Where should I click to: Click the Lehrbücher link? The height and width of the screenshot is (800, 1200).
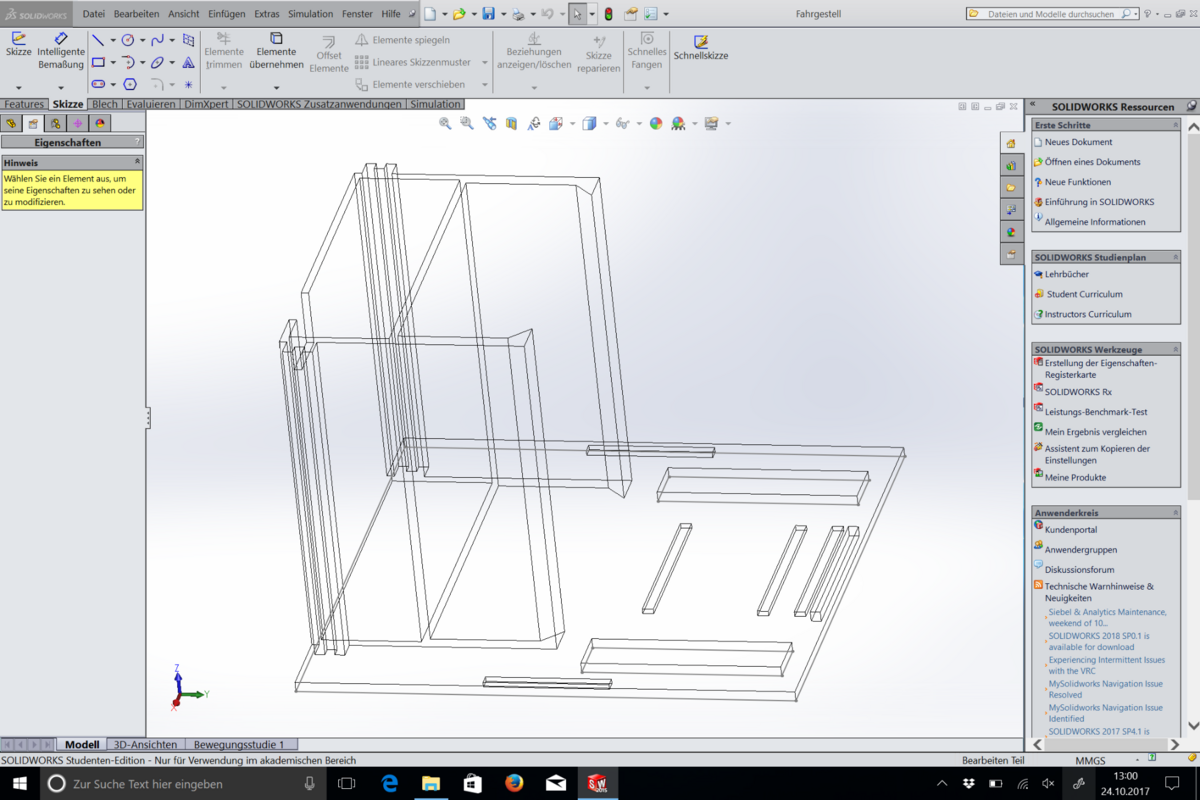pos(1067,274)
